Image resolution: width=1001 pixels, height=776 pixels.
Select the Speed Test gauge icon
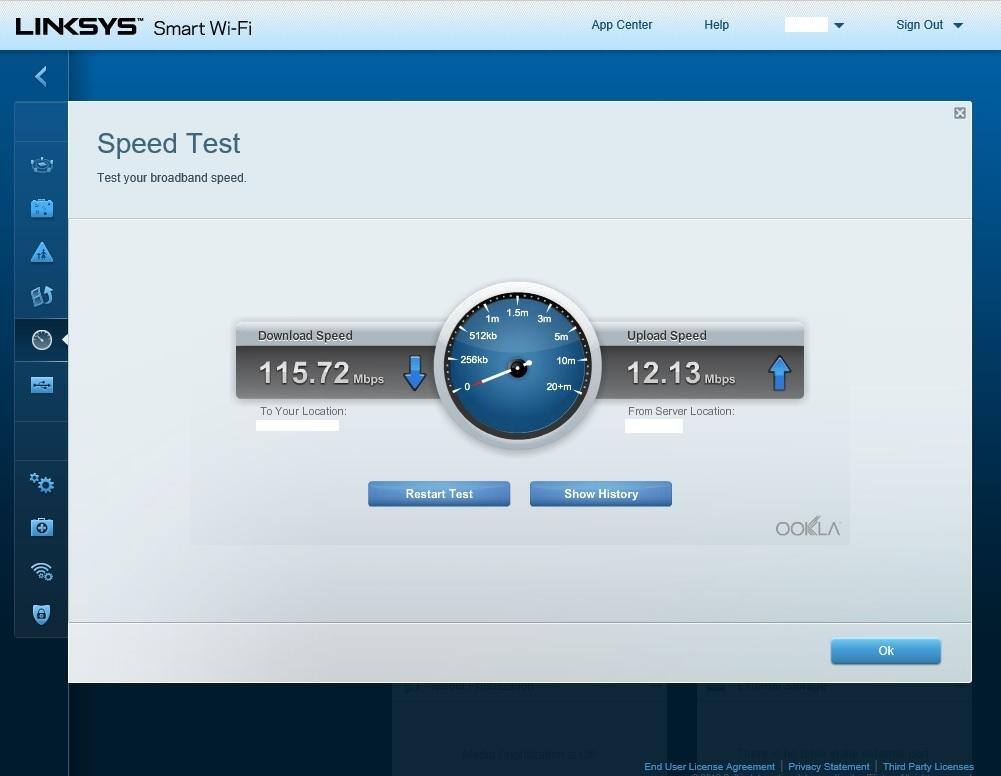41,339
